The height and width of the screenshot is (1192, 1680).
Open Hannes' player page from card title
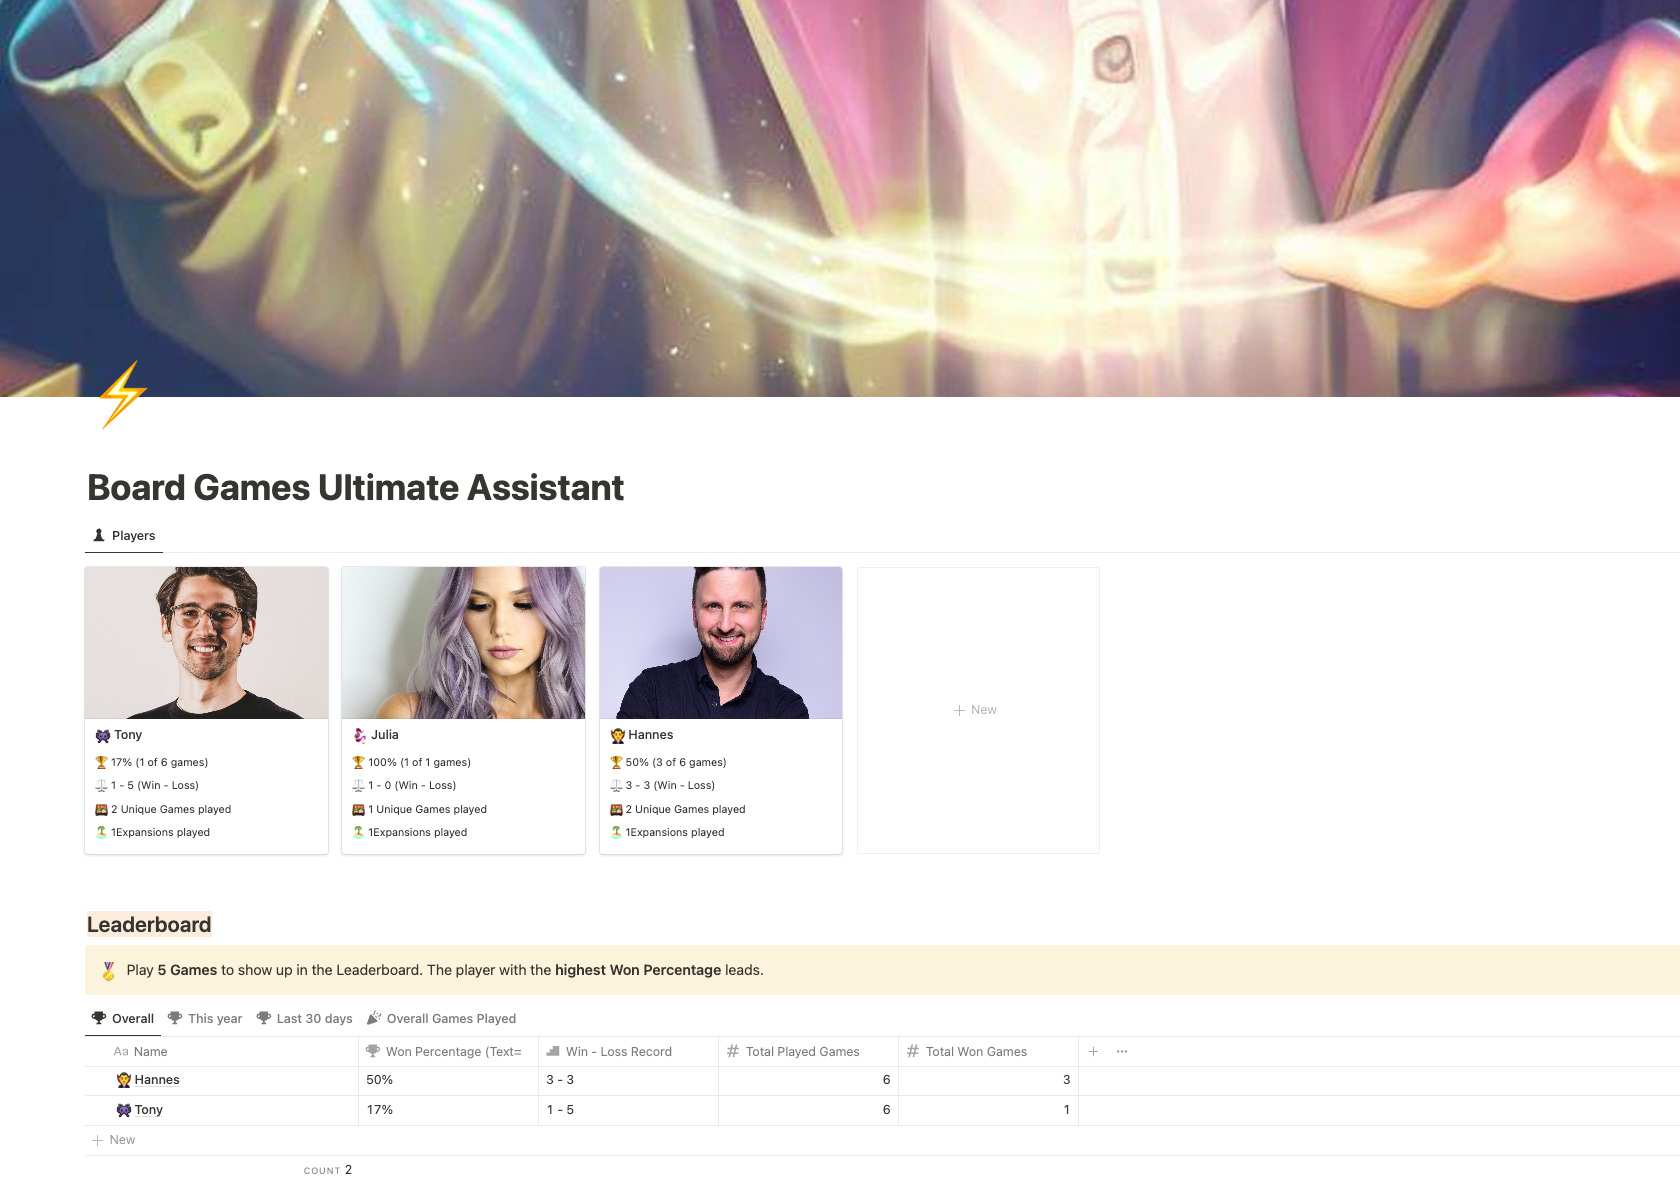pos(651,735)
